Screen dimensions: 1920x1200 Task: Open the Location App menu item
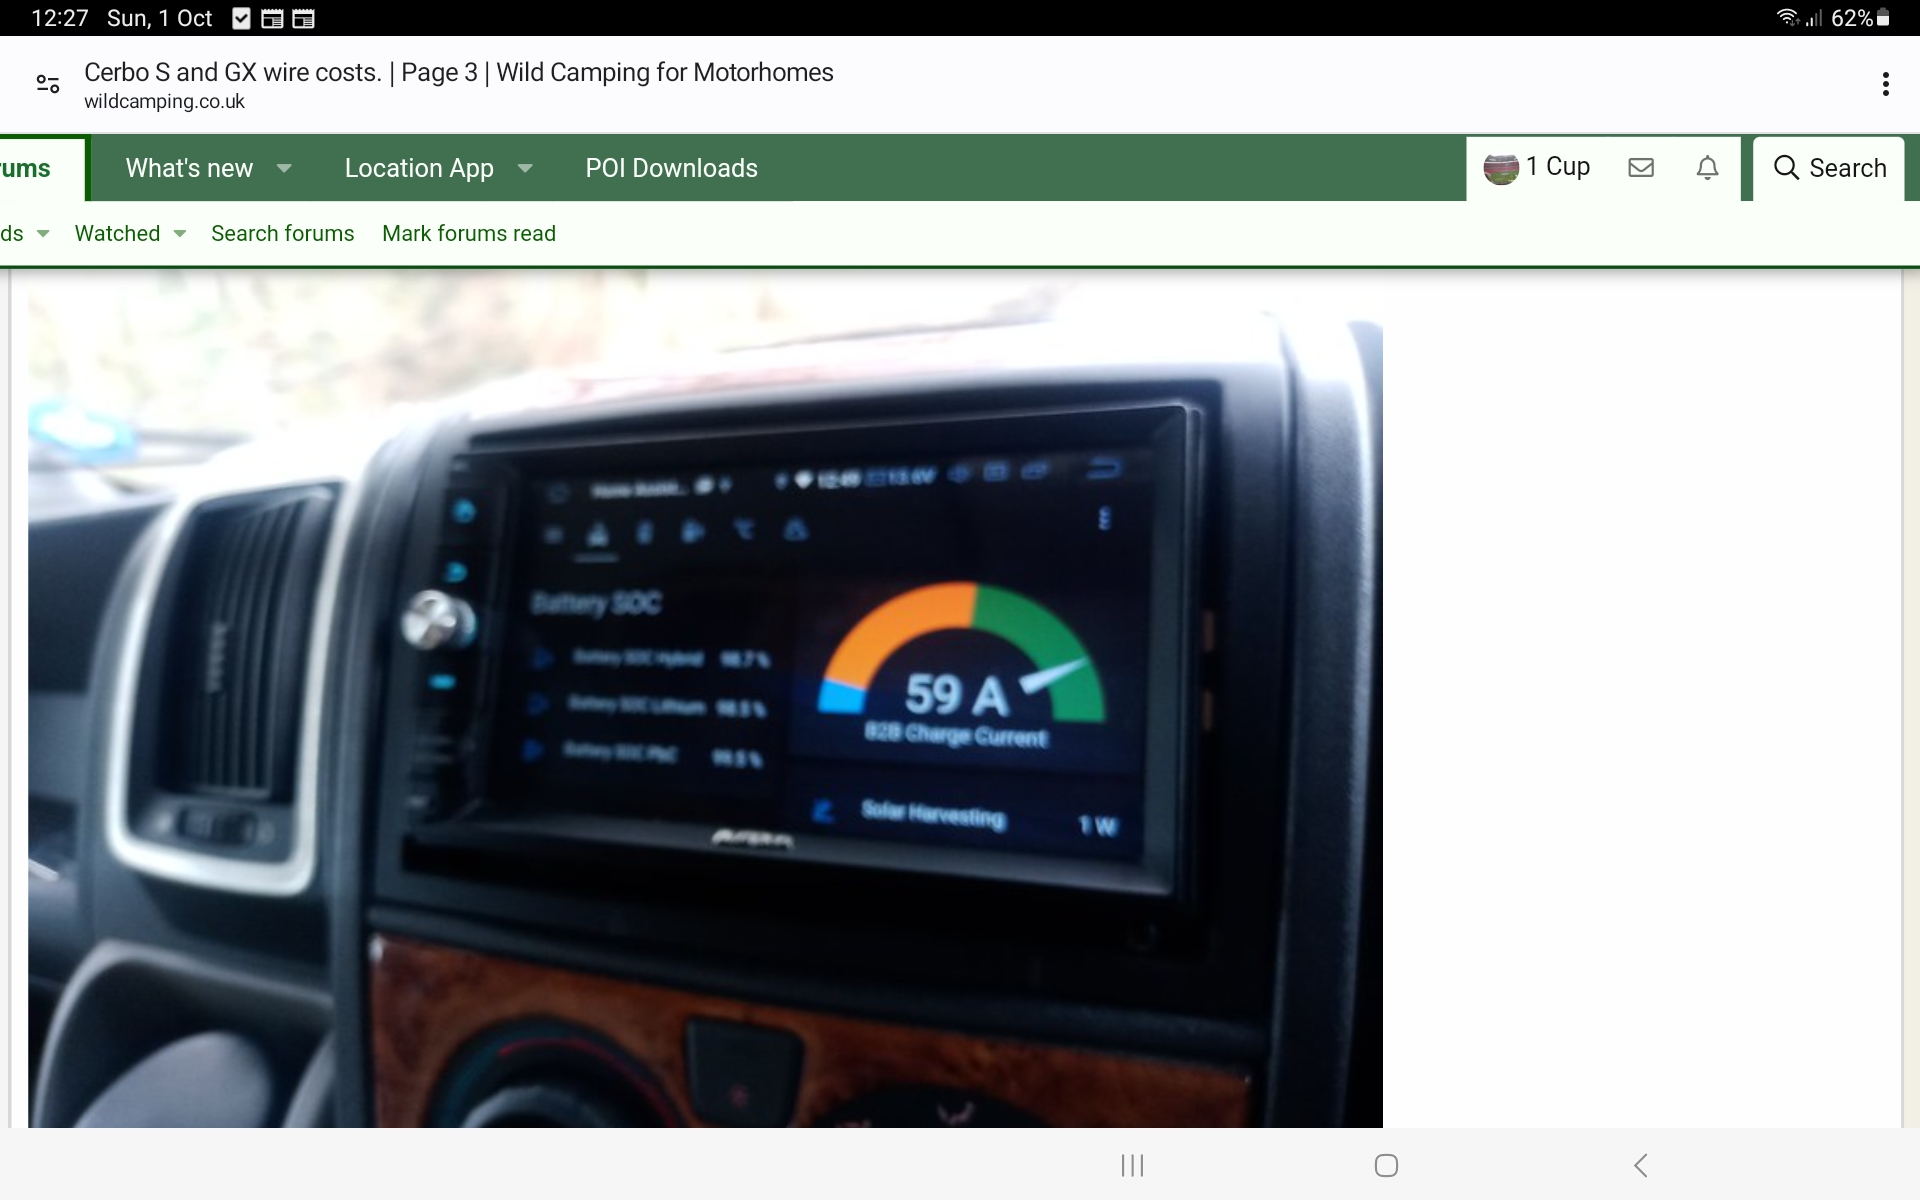point(419,168)
